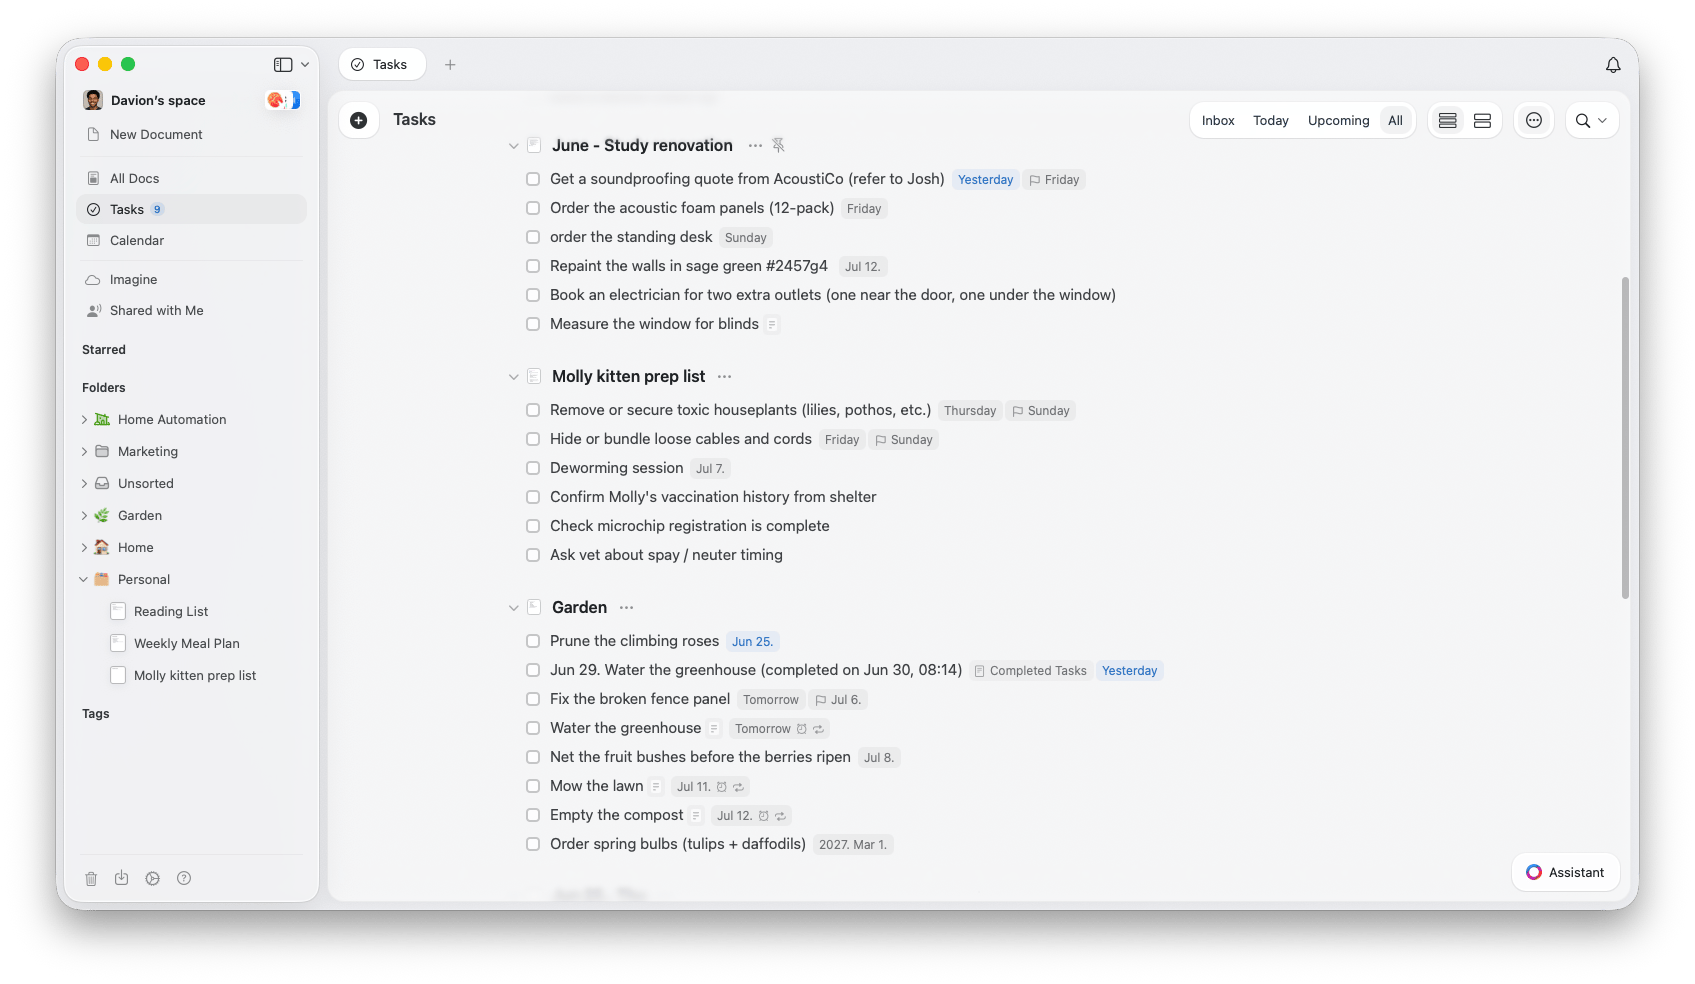Open ellipsis menu for Molly kitten prep list
The width and height of the screenshot is (1695, 984).
point(725,377)
